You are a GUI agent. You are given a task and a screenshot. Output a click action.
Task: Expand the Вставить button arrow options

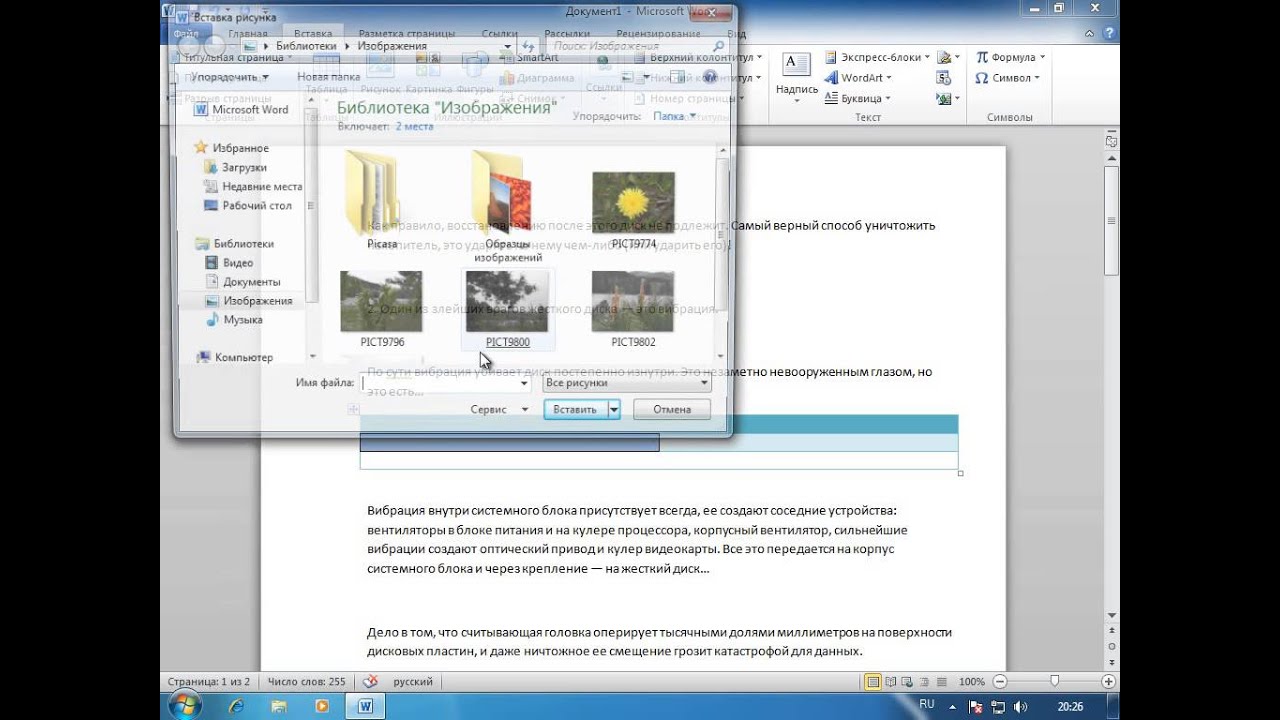point(614,409)
